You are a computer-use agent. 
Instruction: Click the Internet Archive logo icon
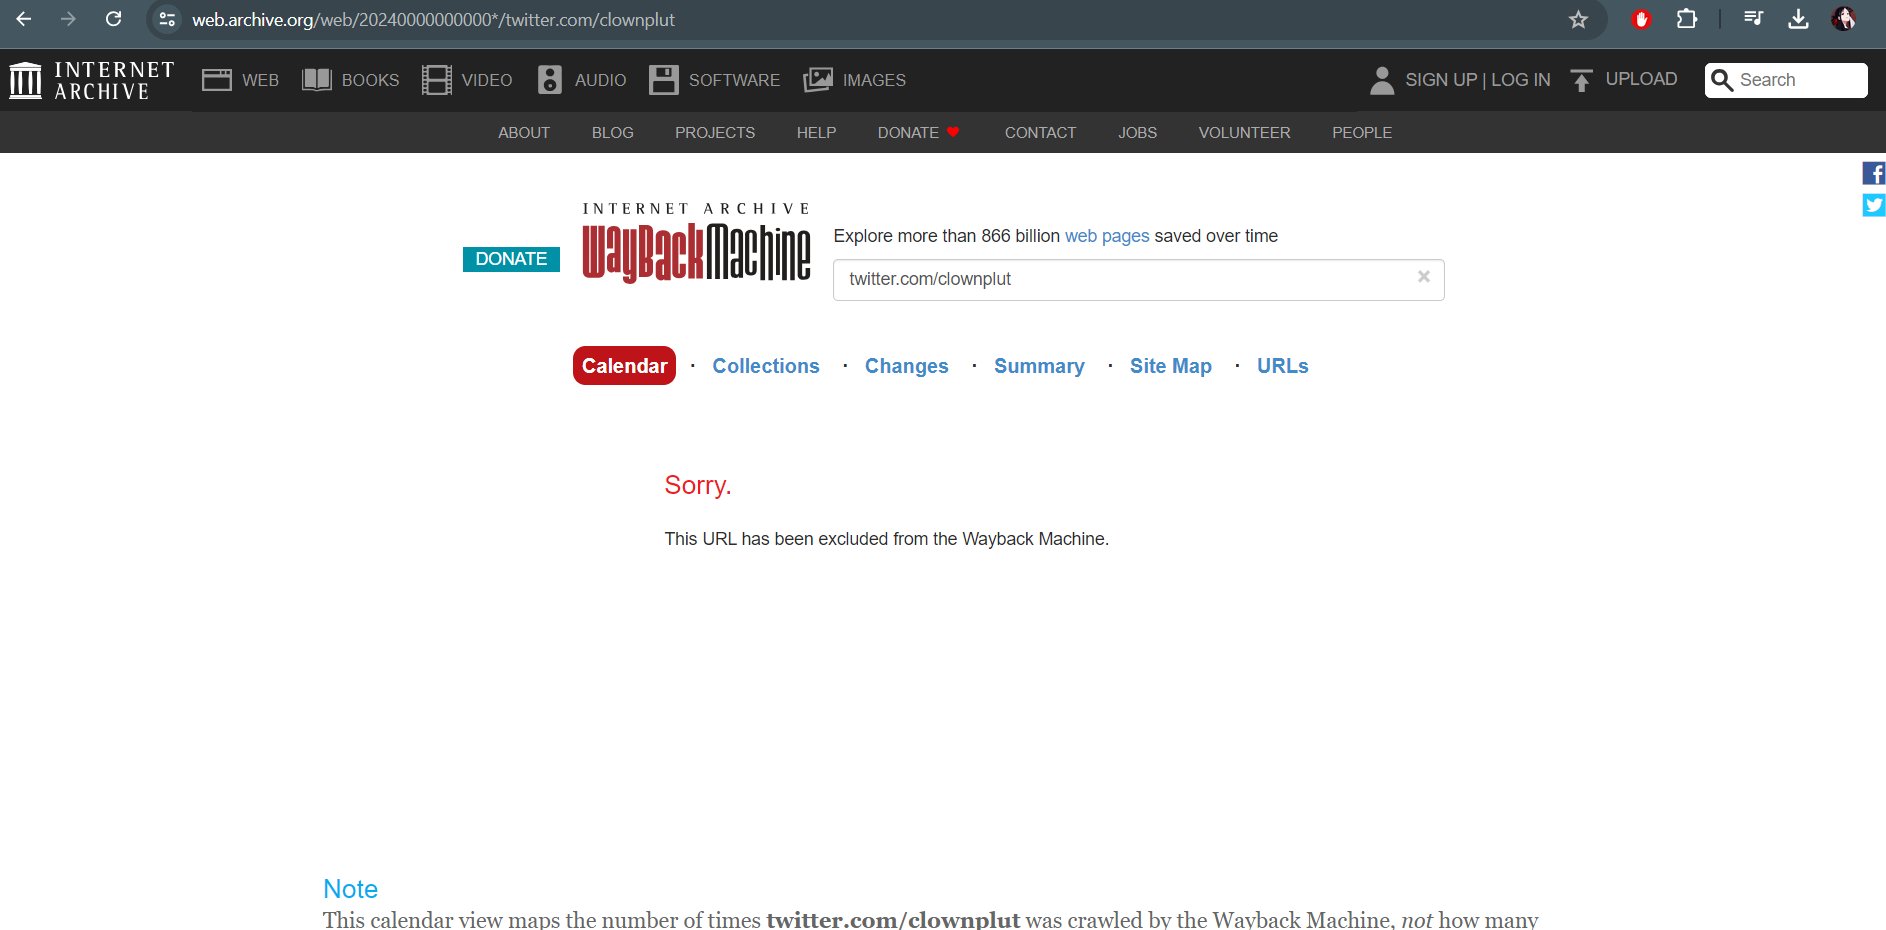[25, 80]
